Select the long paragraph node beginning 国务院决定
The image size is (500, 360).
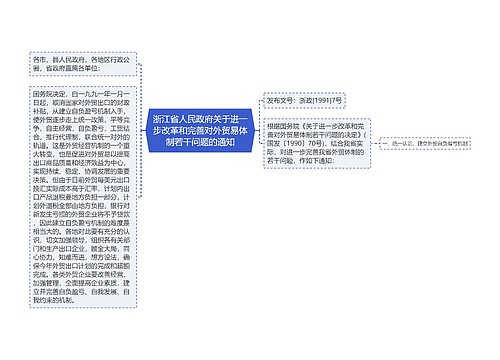pos(83,197)
